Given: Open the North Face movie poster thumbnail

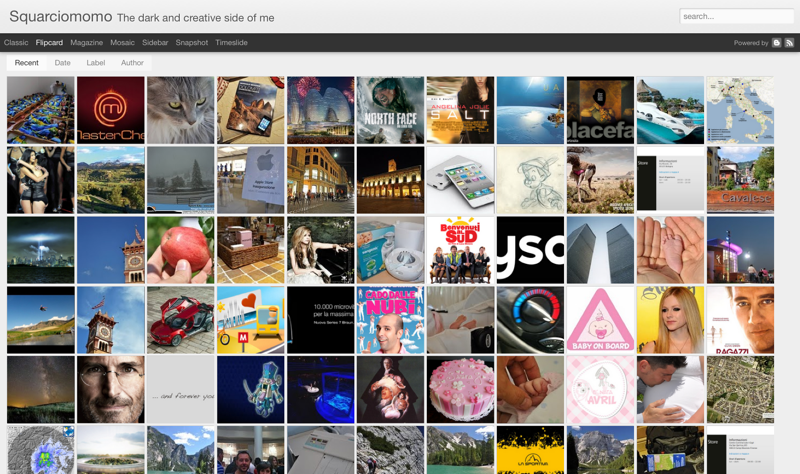Looking at the screenshot, I should pyautogui.click(x=390, y=110).
